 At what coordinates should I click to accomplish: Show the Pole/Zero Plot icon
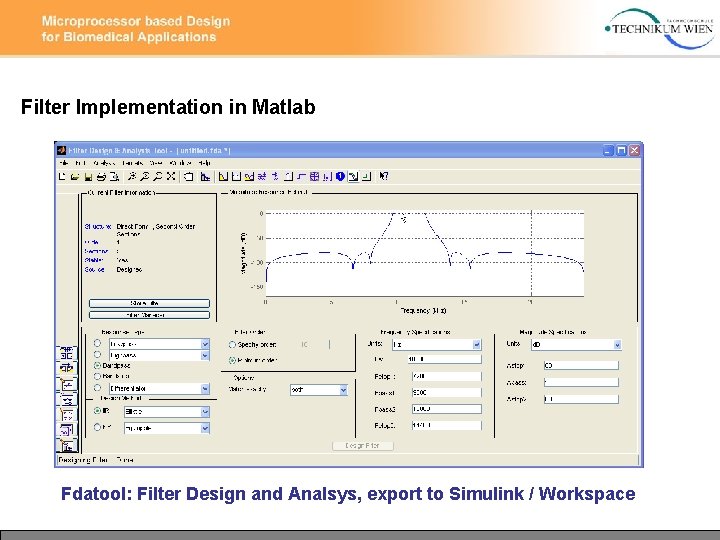tap(314, 176)
